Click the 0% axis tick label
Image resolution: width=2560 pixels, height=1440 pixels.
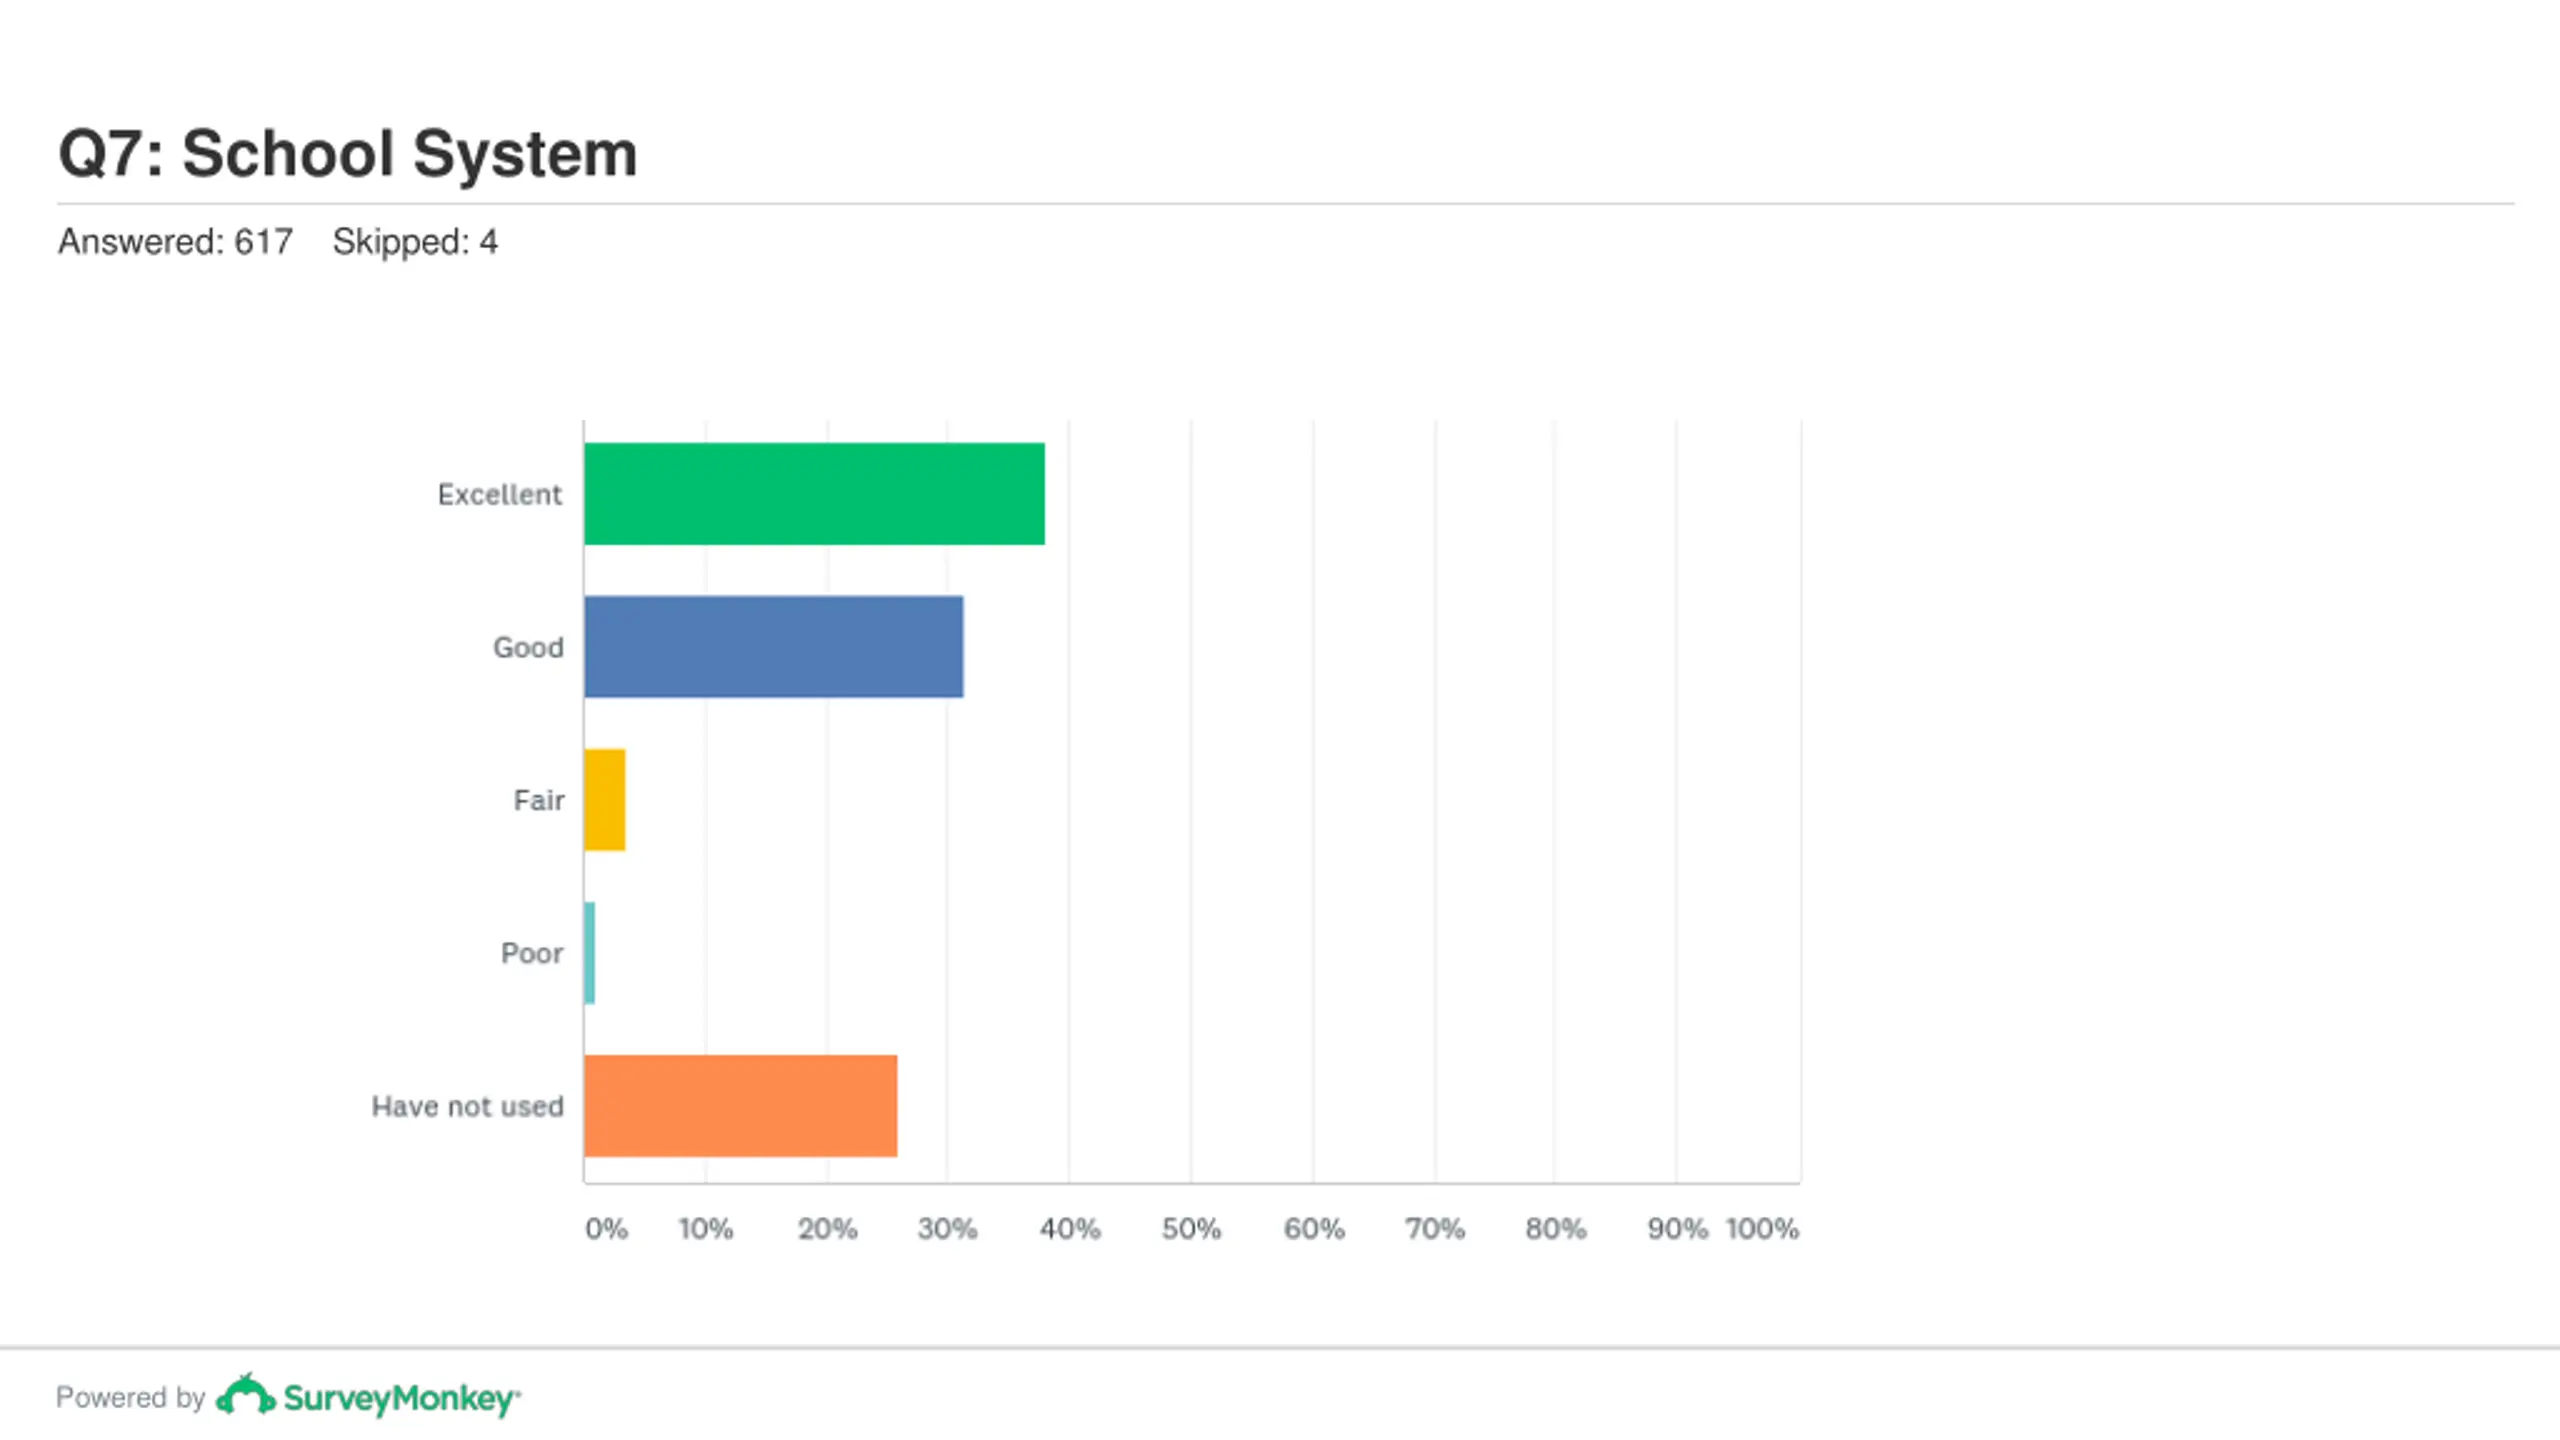pos(606,1228)
